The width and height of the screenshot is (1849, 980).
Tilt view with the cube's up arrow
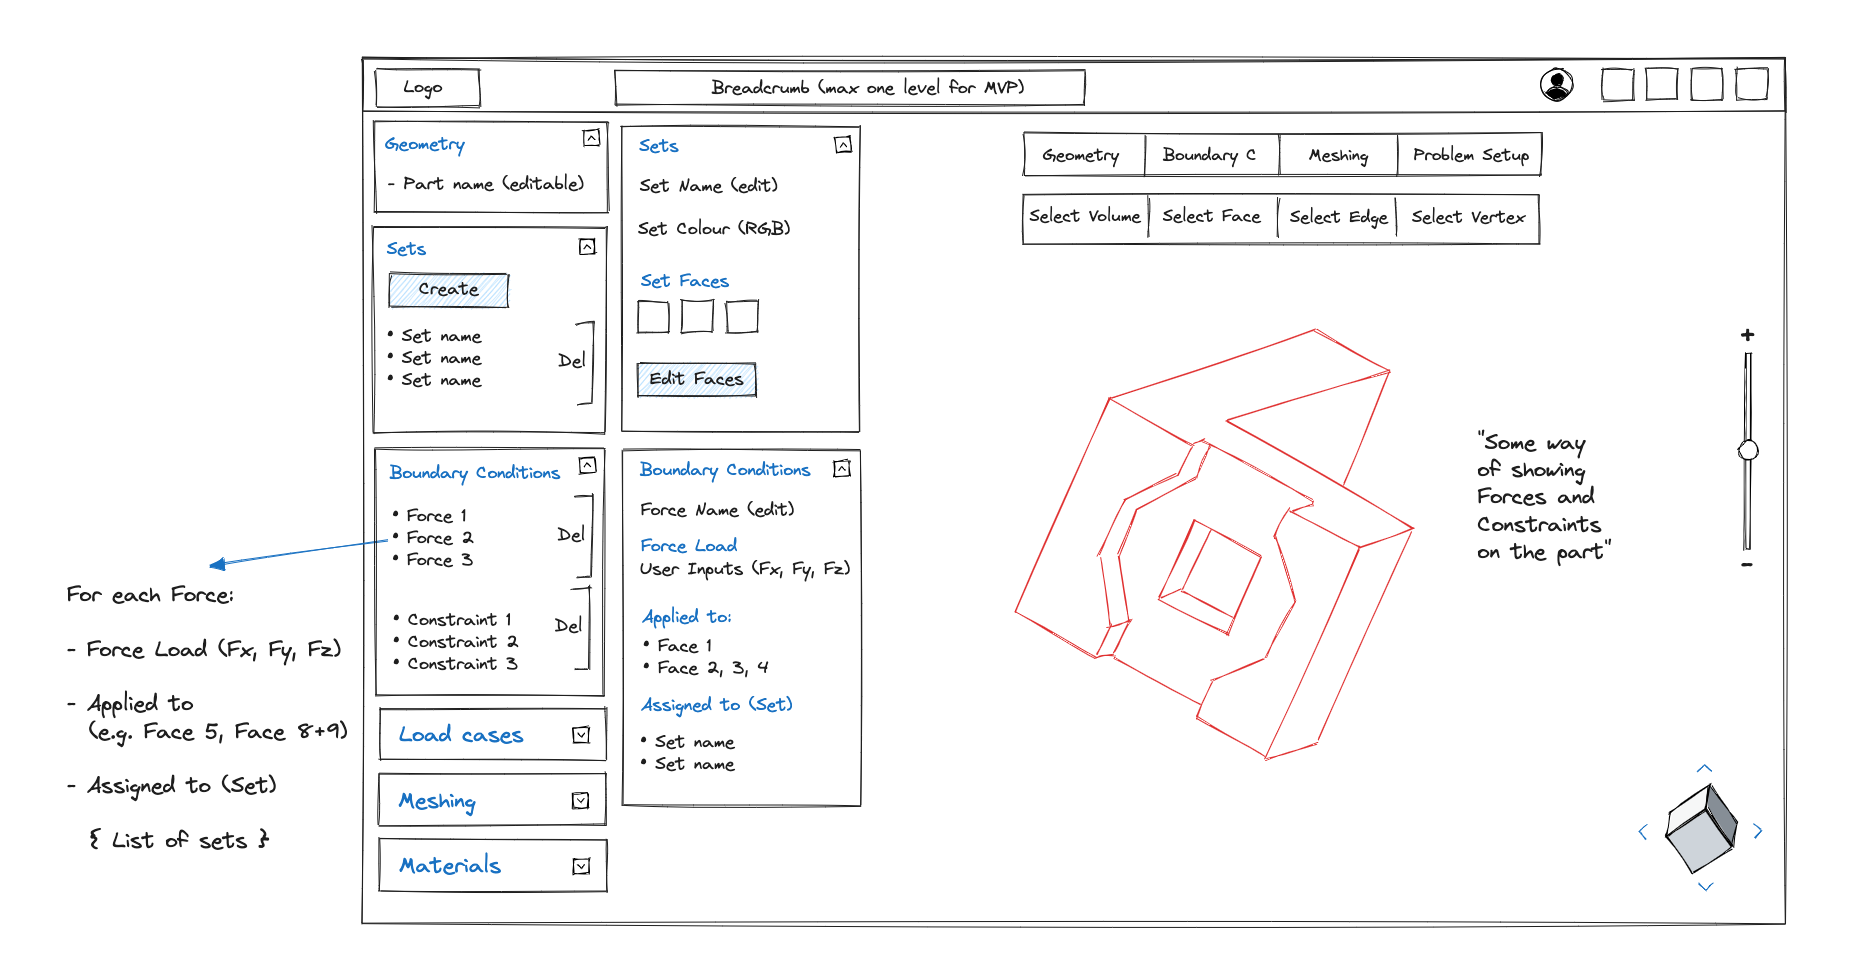pos(1704,768)
